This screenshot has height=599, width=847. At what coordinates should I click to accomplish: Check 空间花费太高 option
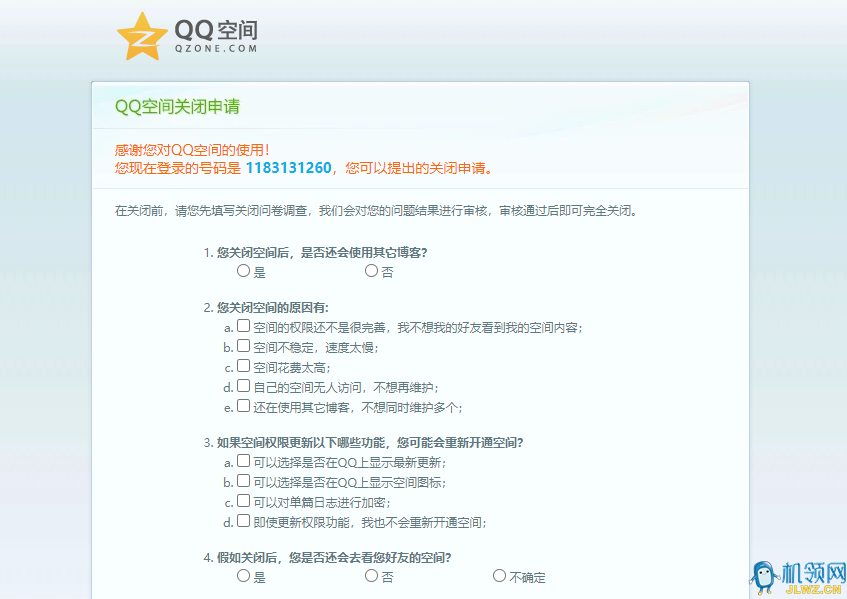244,366
